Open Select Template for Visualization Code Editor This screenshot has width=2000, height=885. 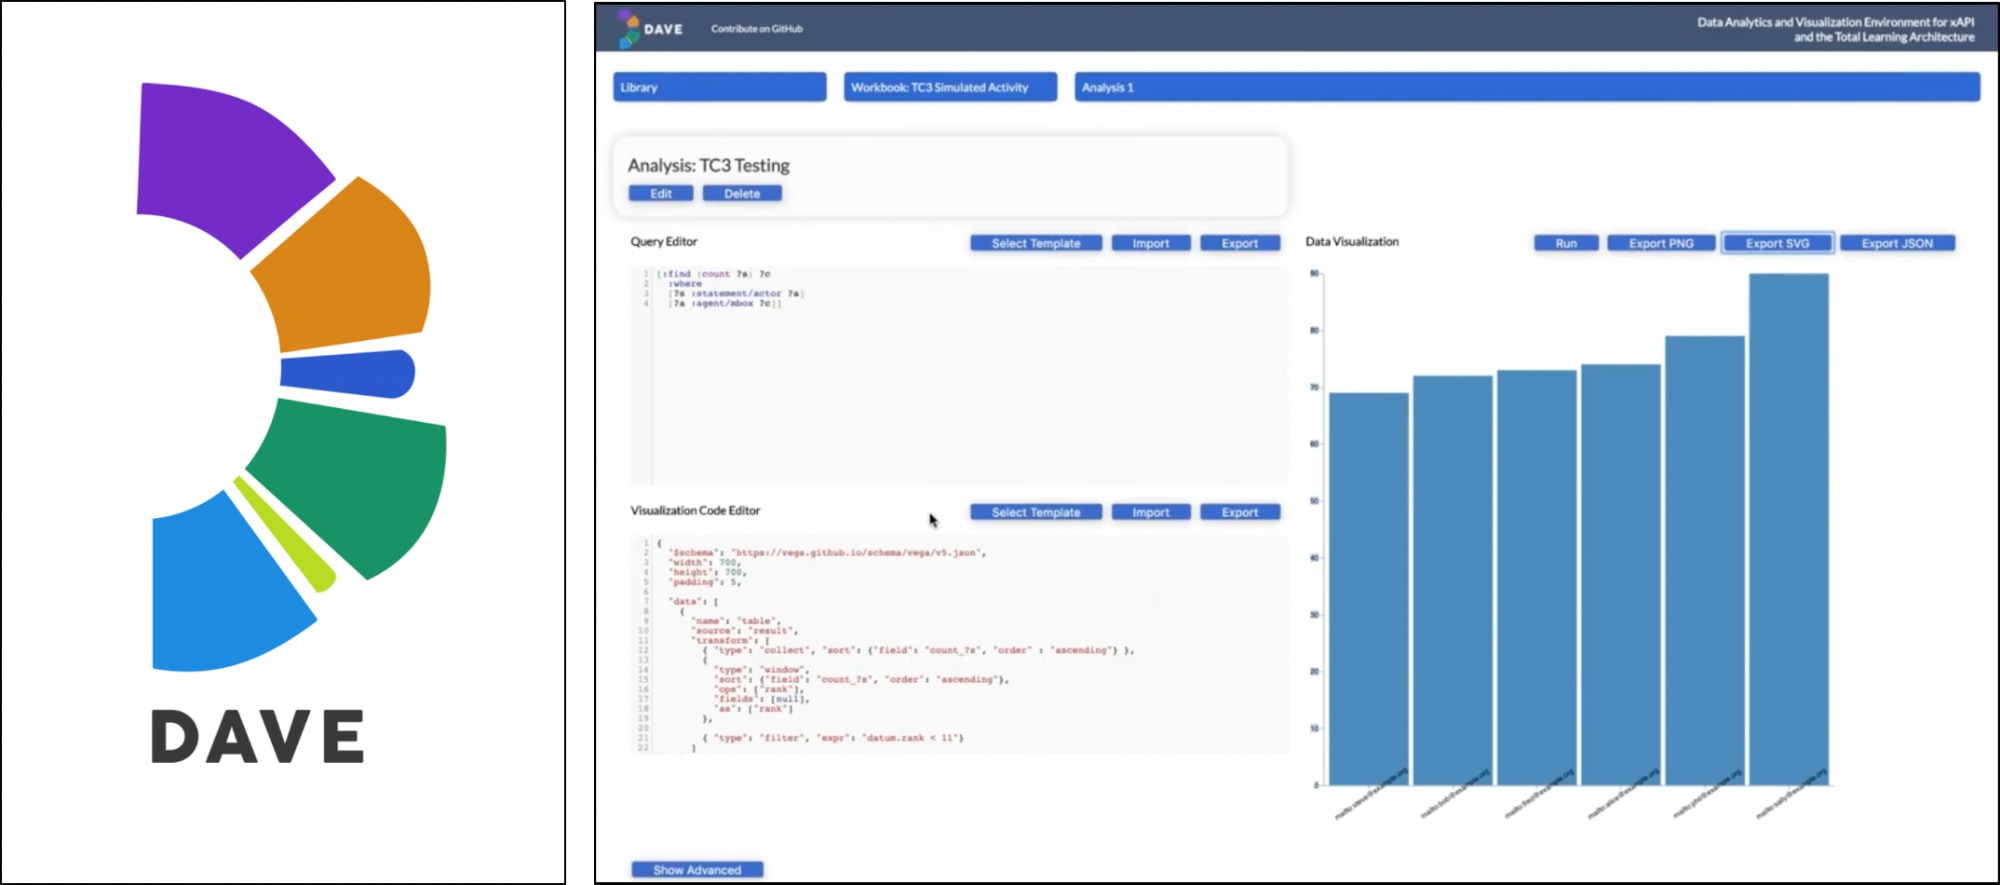(x=1035, y=512)
